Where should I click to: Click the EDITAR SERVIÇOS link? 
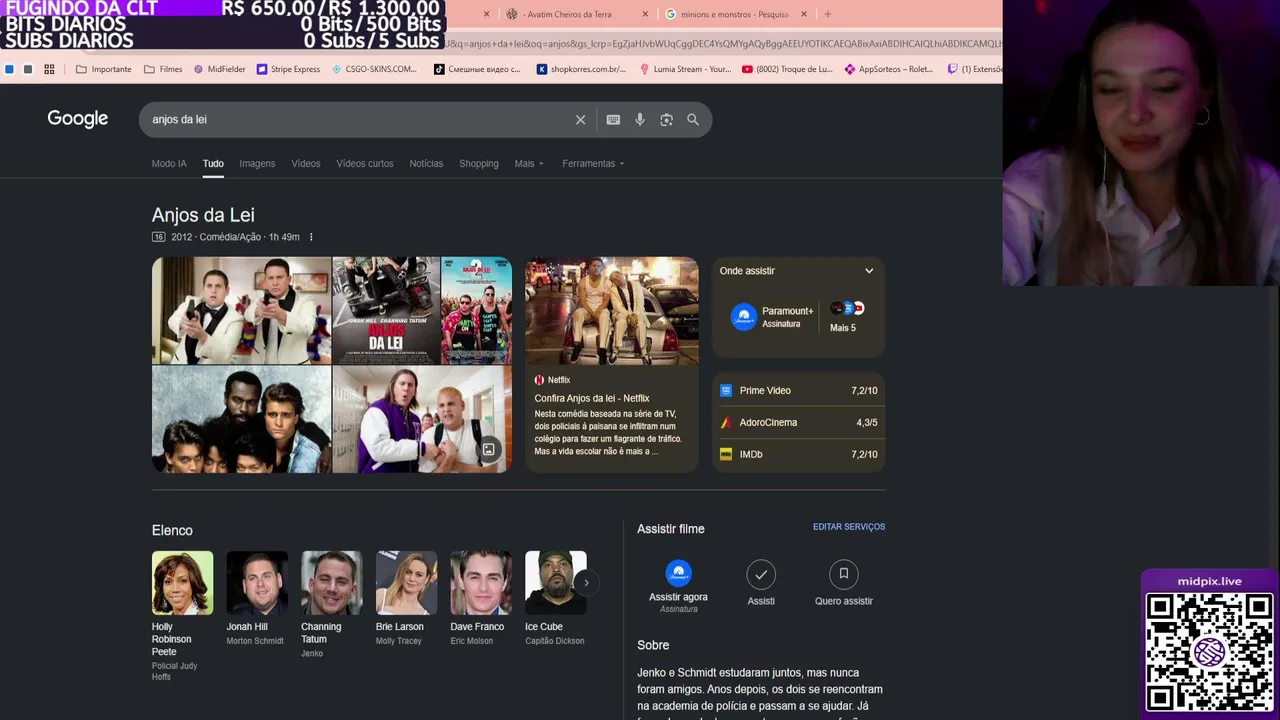point(849,527)
